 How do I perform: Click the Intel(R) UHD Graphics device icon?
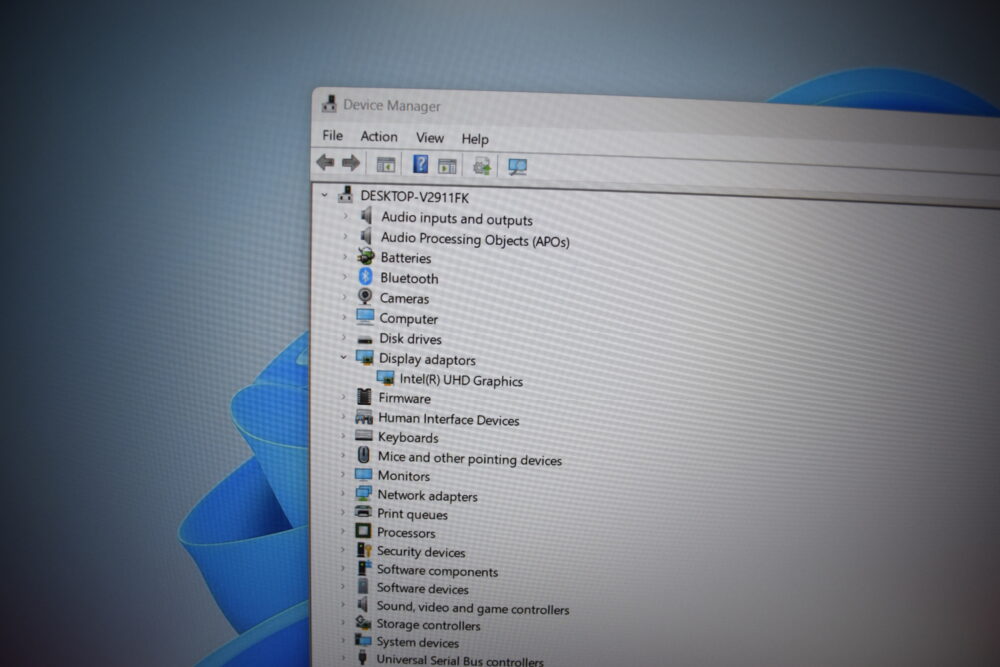click(x=385, y=378)
